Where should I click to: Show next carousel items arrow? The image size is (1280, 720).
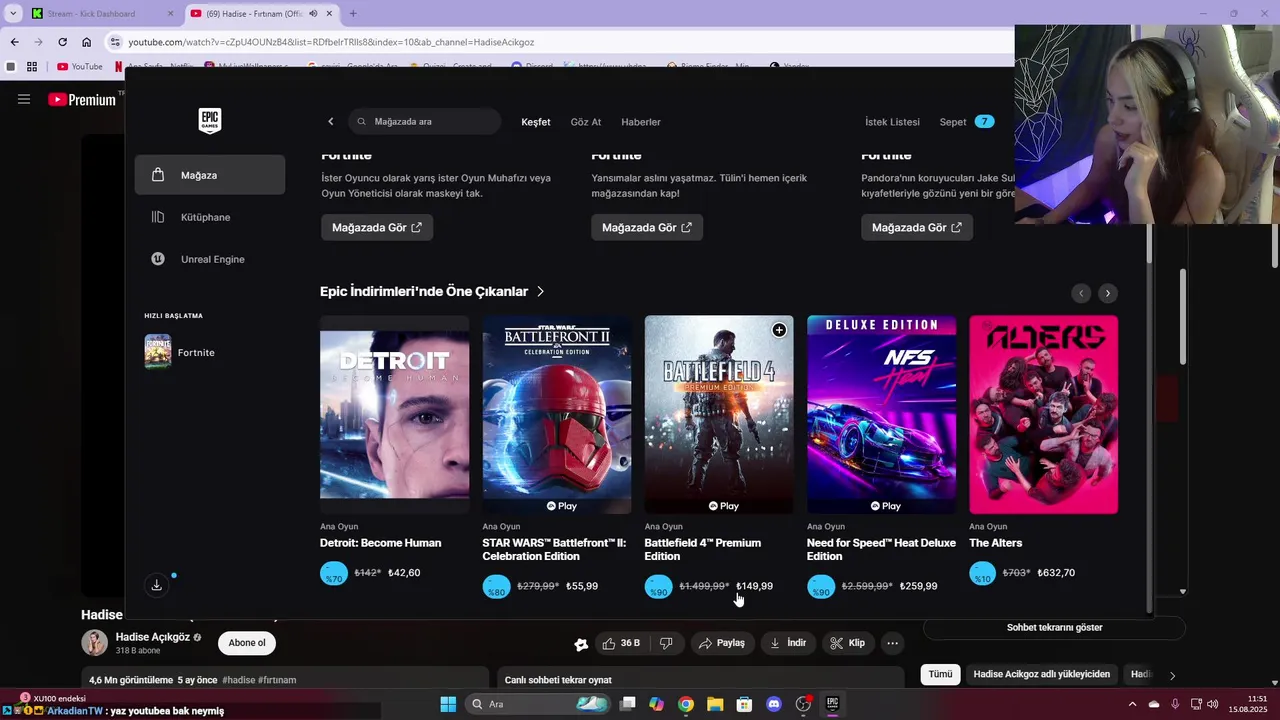coord(1107,293)
